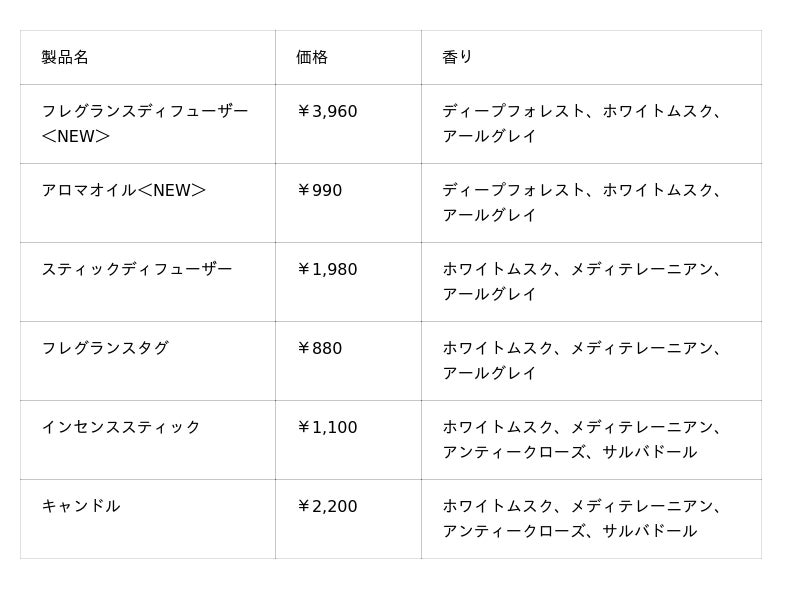The width and height of the screenshot is (800, 589).
Task: Click the scent text in the フレグランスディフューザー row
Action: (x=581, y=124)
